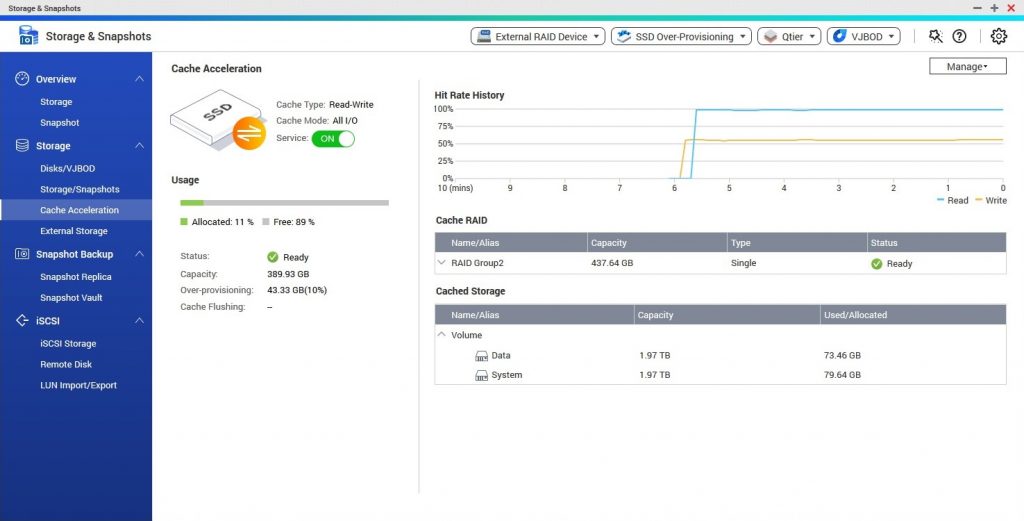Open Snapshot Vault in the sidebar
Image resolution: width=1024 pixels, height=521 pixels.
tap(71, 298)
